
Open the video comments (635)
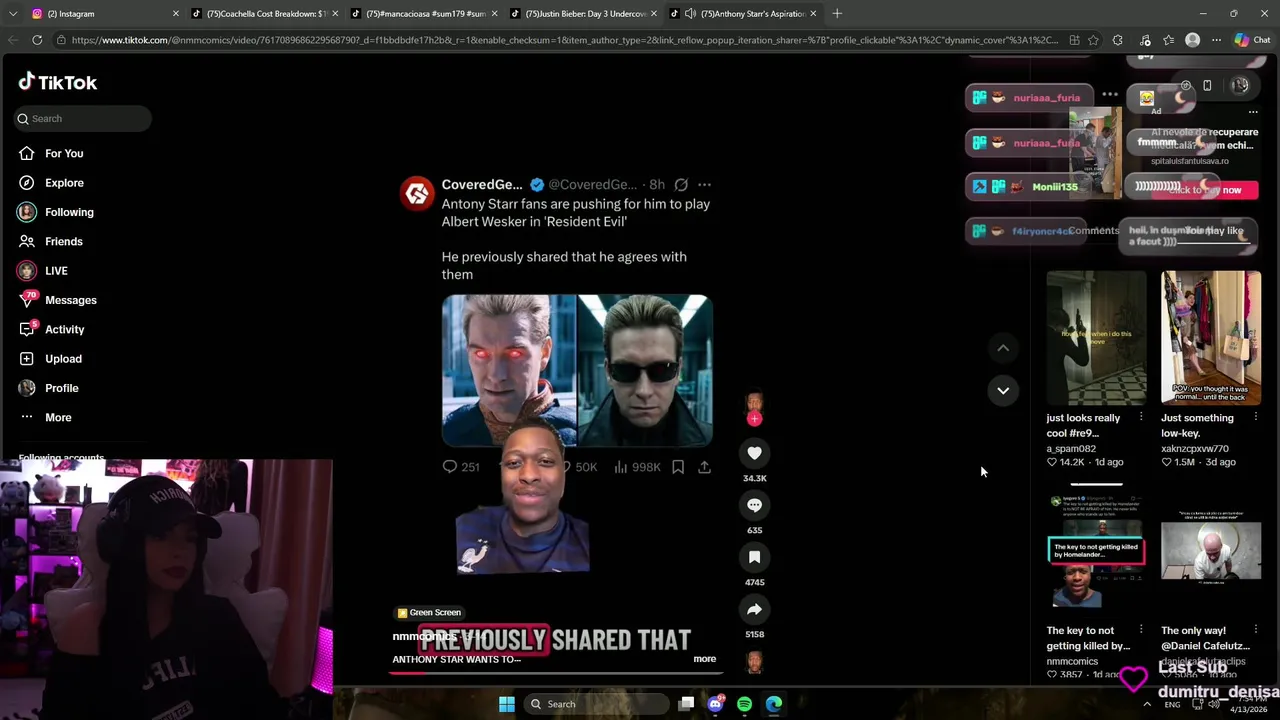click(754, 505)
